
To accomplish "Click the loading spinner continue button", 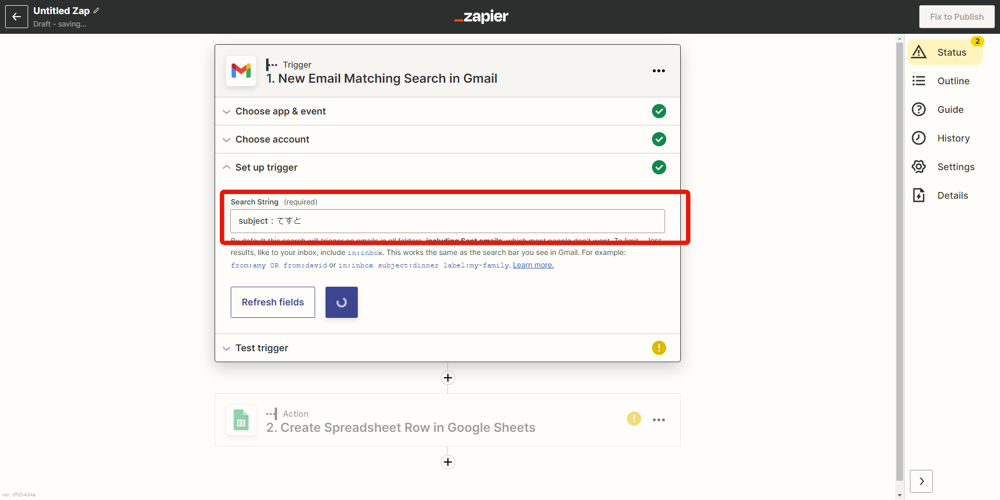I will [x=341, y=302].
